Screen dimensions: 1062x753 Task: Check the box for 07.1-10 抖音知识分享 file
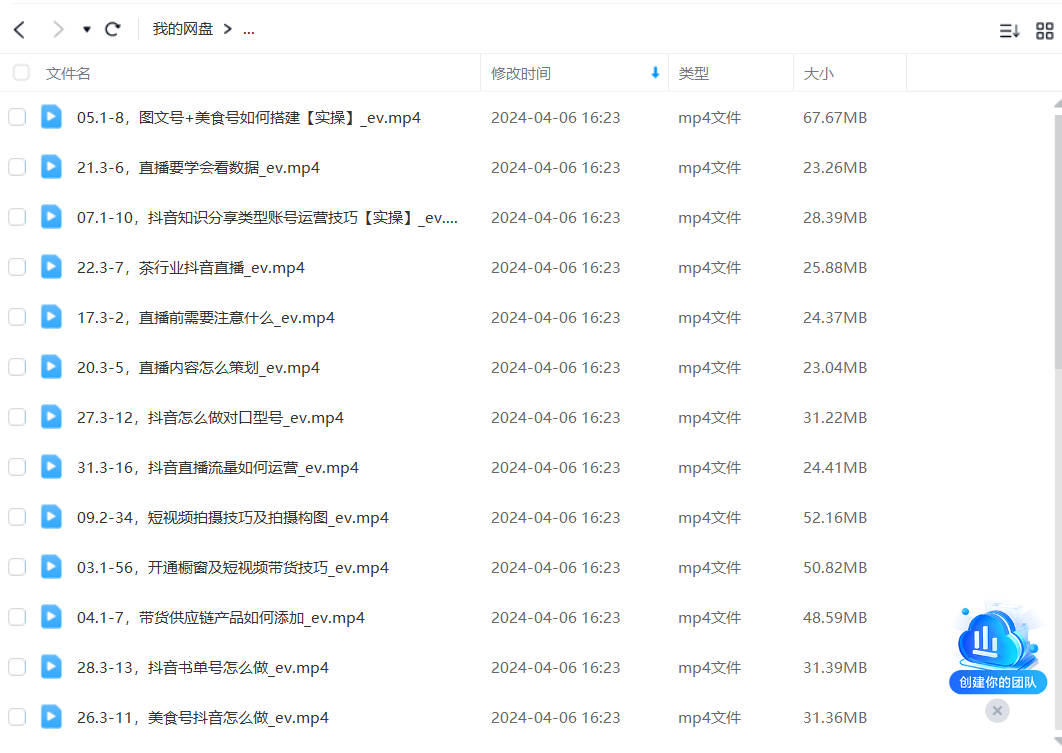[17, 217]
